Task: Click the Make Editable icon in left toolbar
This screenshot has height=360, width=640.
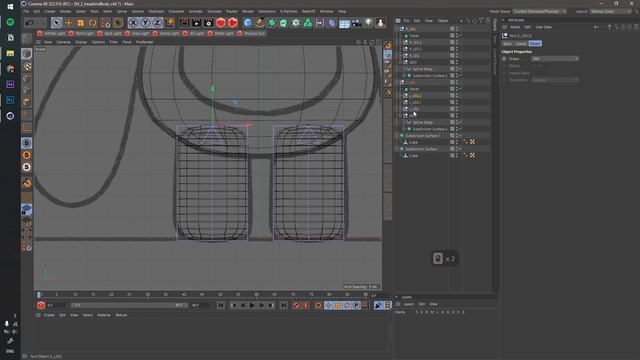Action: 27,38
